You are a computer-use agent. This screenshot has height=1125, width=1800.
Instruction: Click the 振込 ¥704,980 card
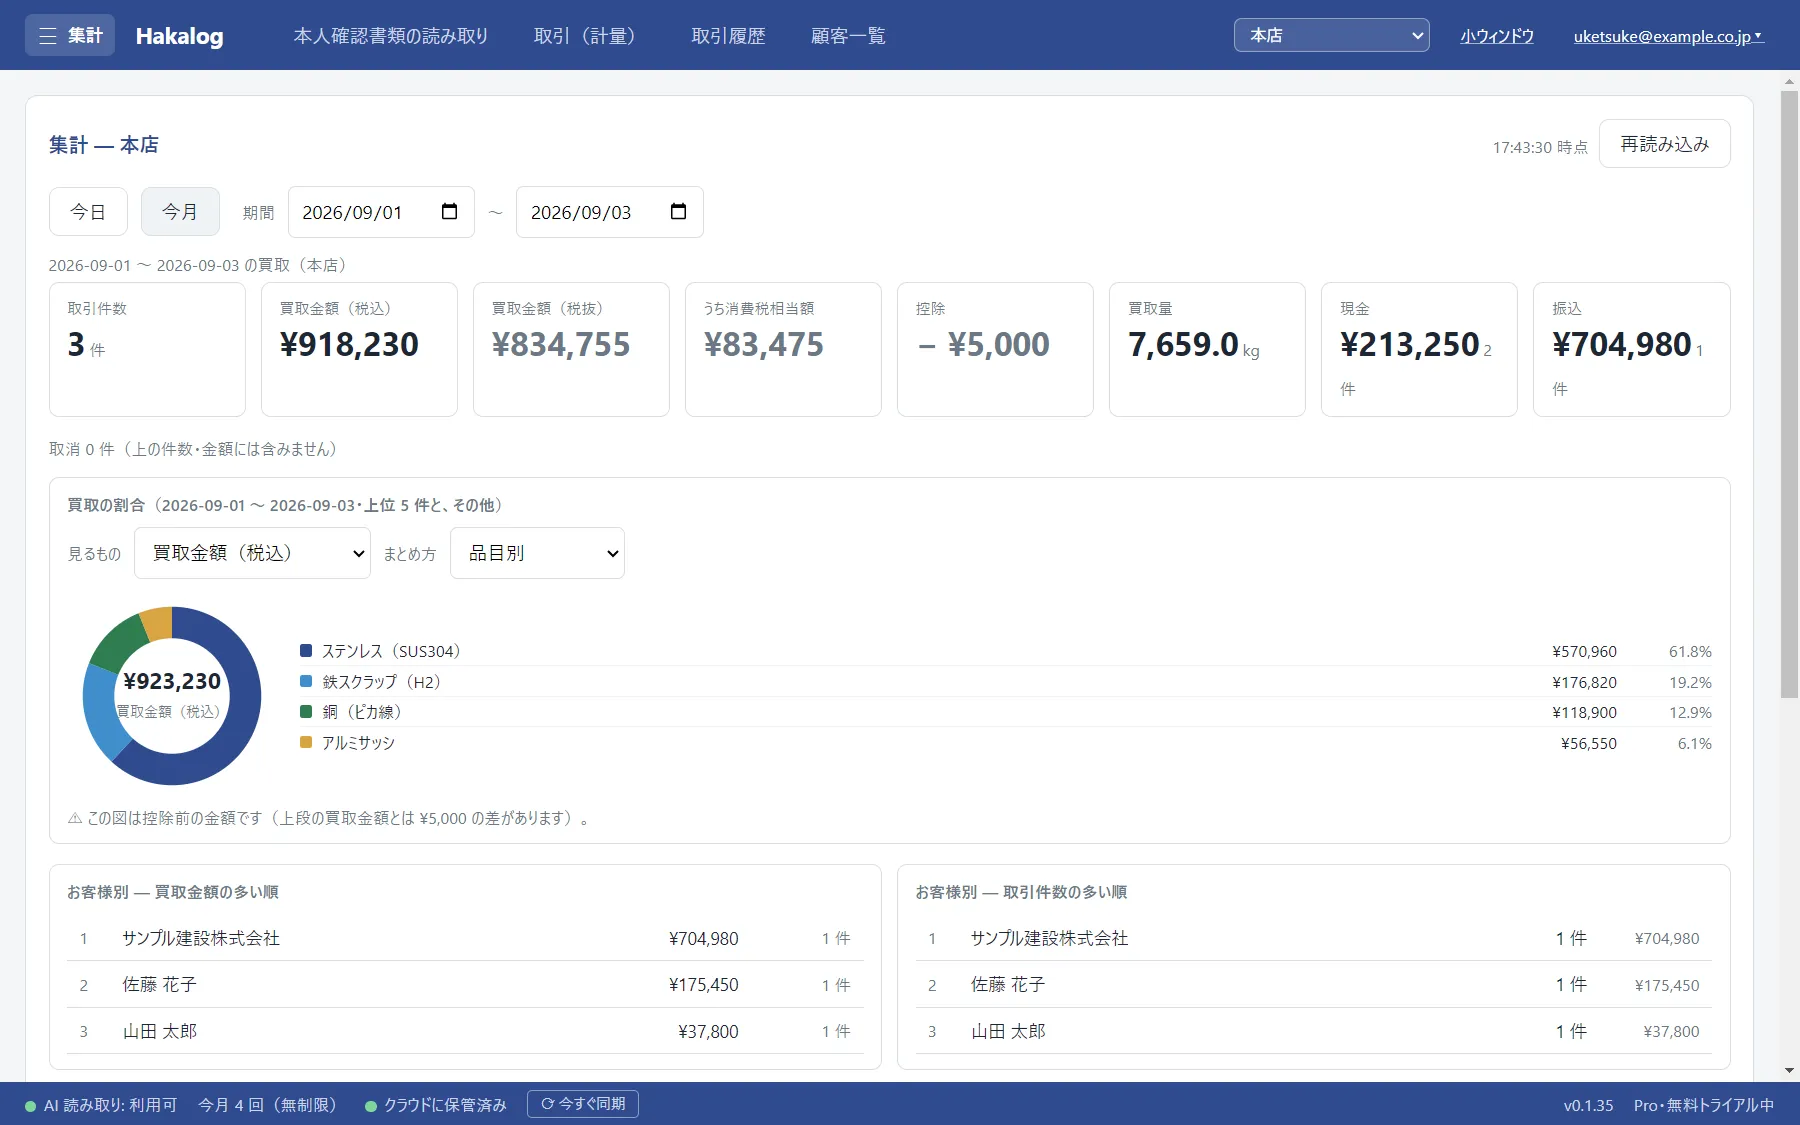(1631, 349)
